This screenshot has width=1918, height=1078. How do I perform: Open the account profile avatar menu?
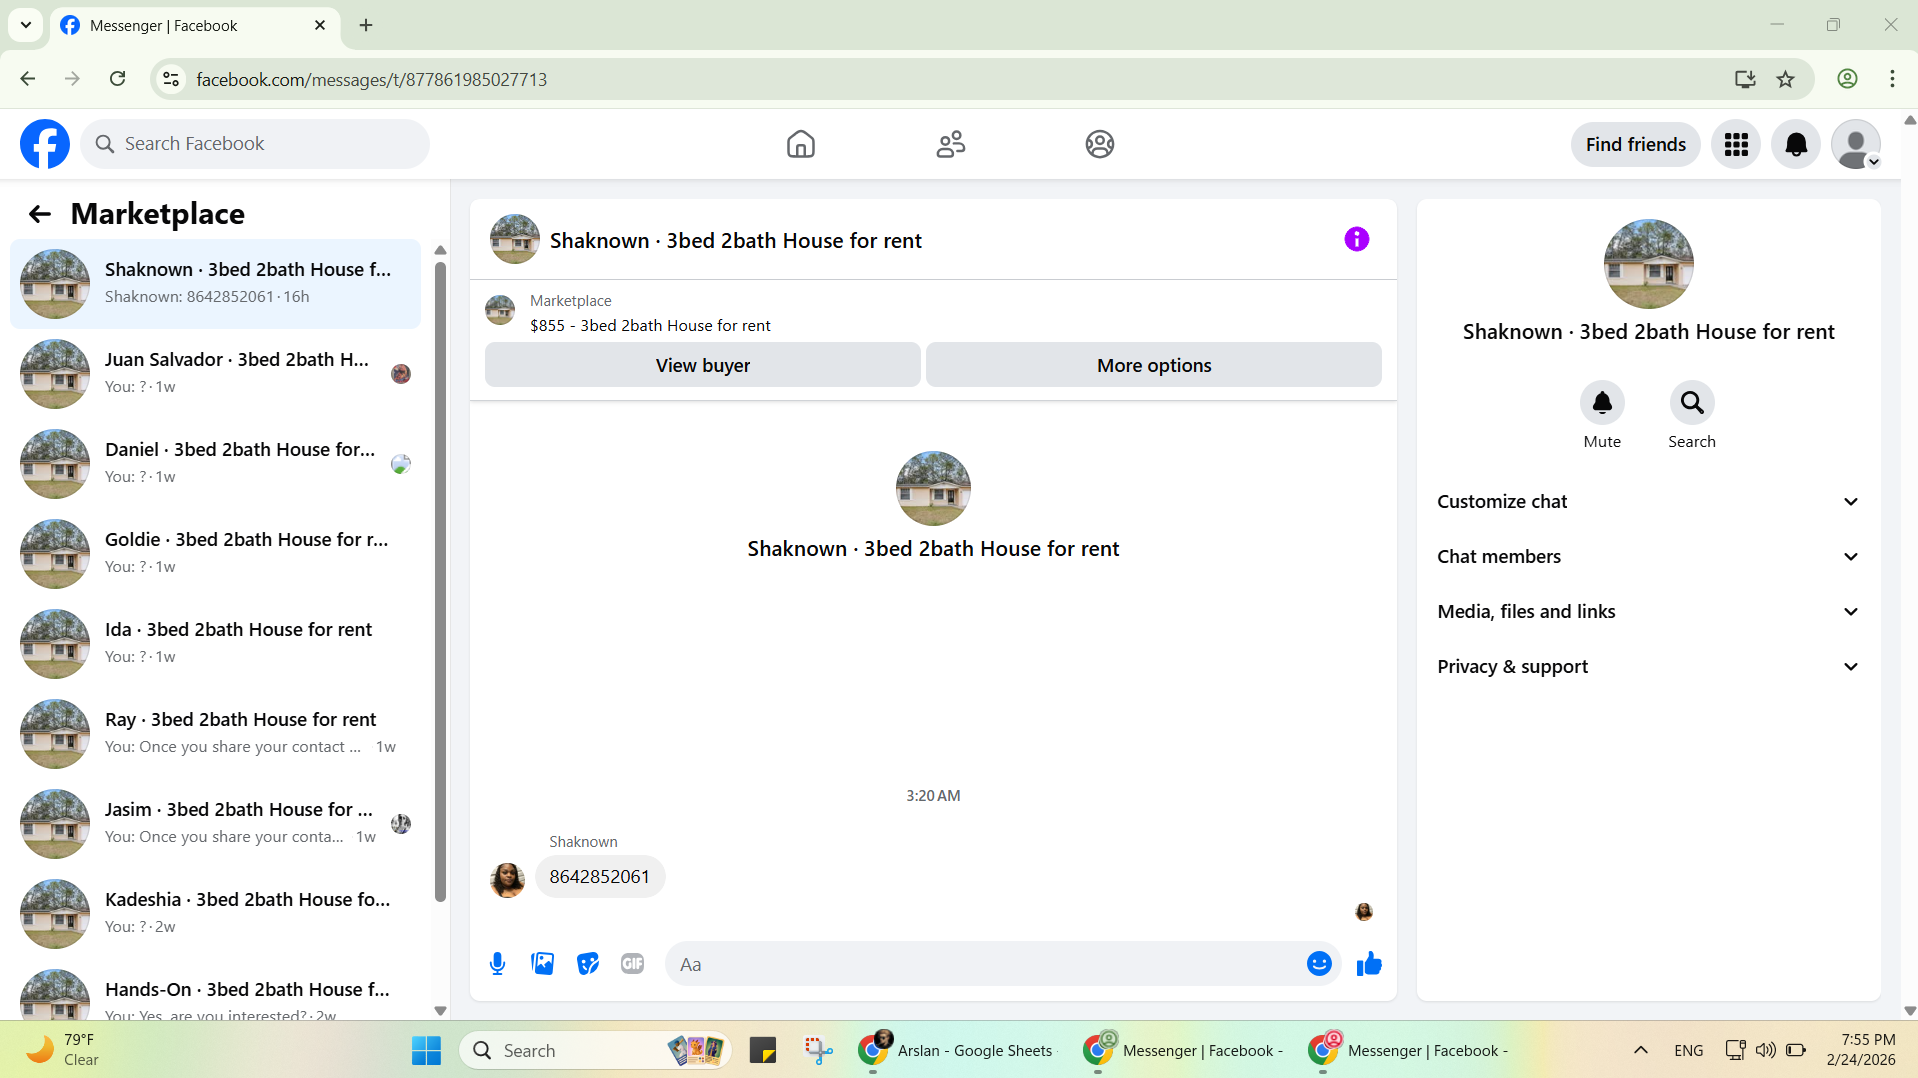click(1856, 145)
